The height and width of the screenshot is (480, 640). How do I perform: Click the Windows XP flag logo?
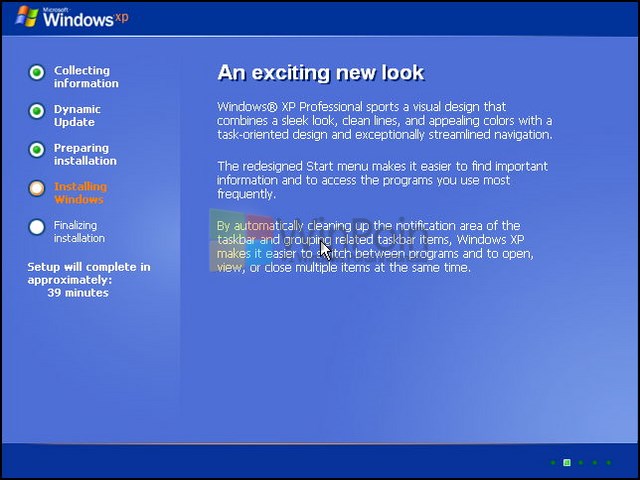click(x=27, y=16)
